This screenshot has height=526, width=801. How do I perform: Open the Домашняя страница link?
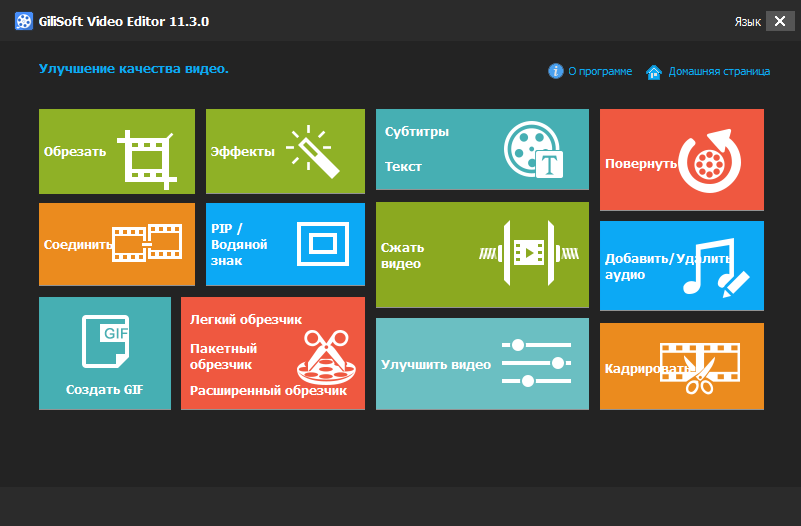(719, 71)
